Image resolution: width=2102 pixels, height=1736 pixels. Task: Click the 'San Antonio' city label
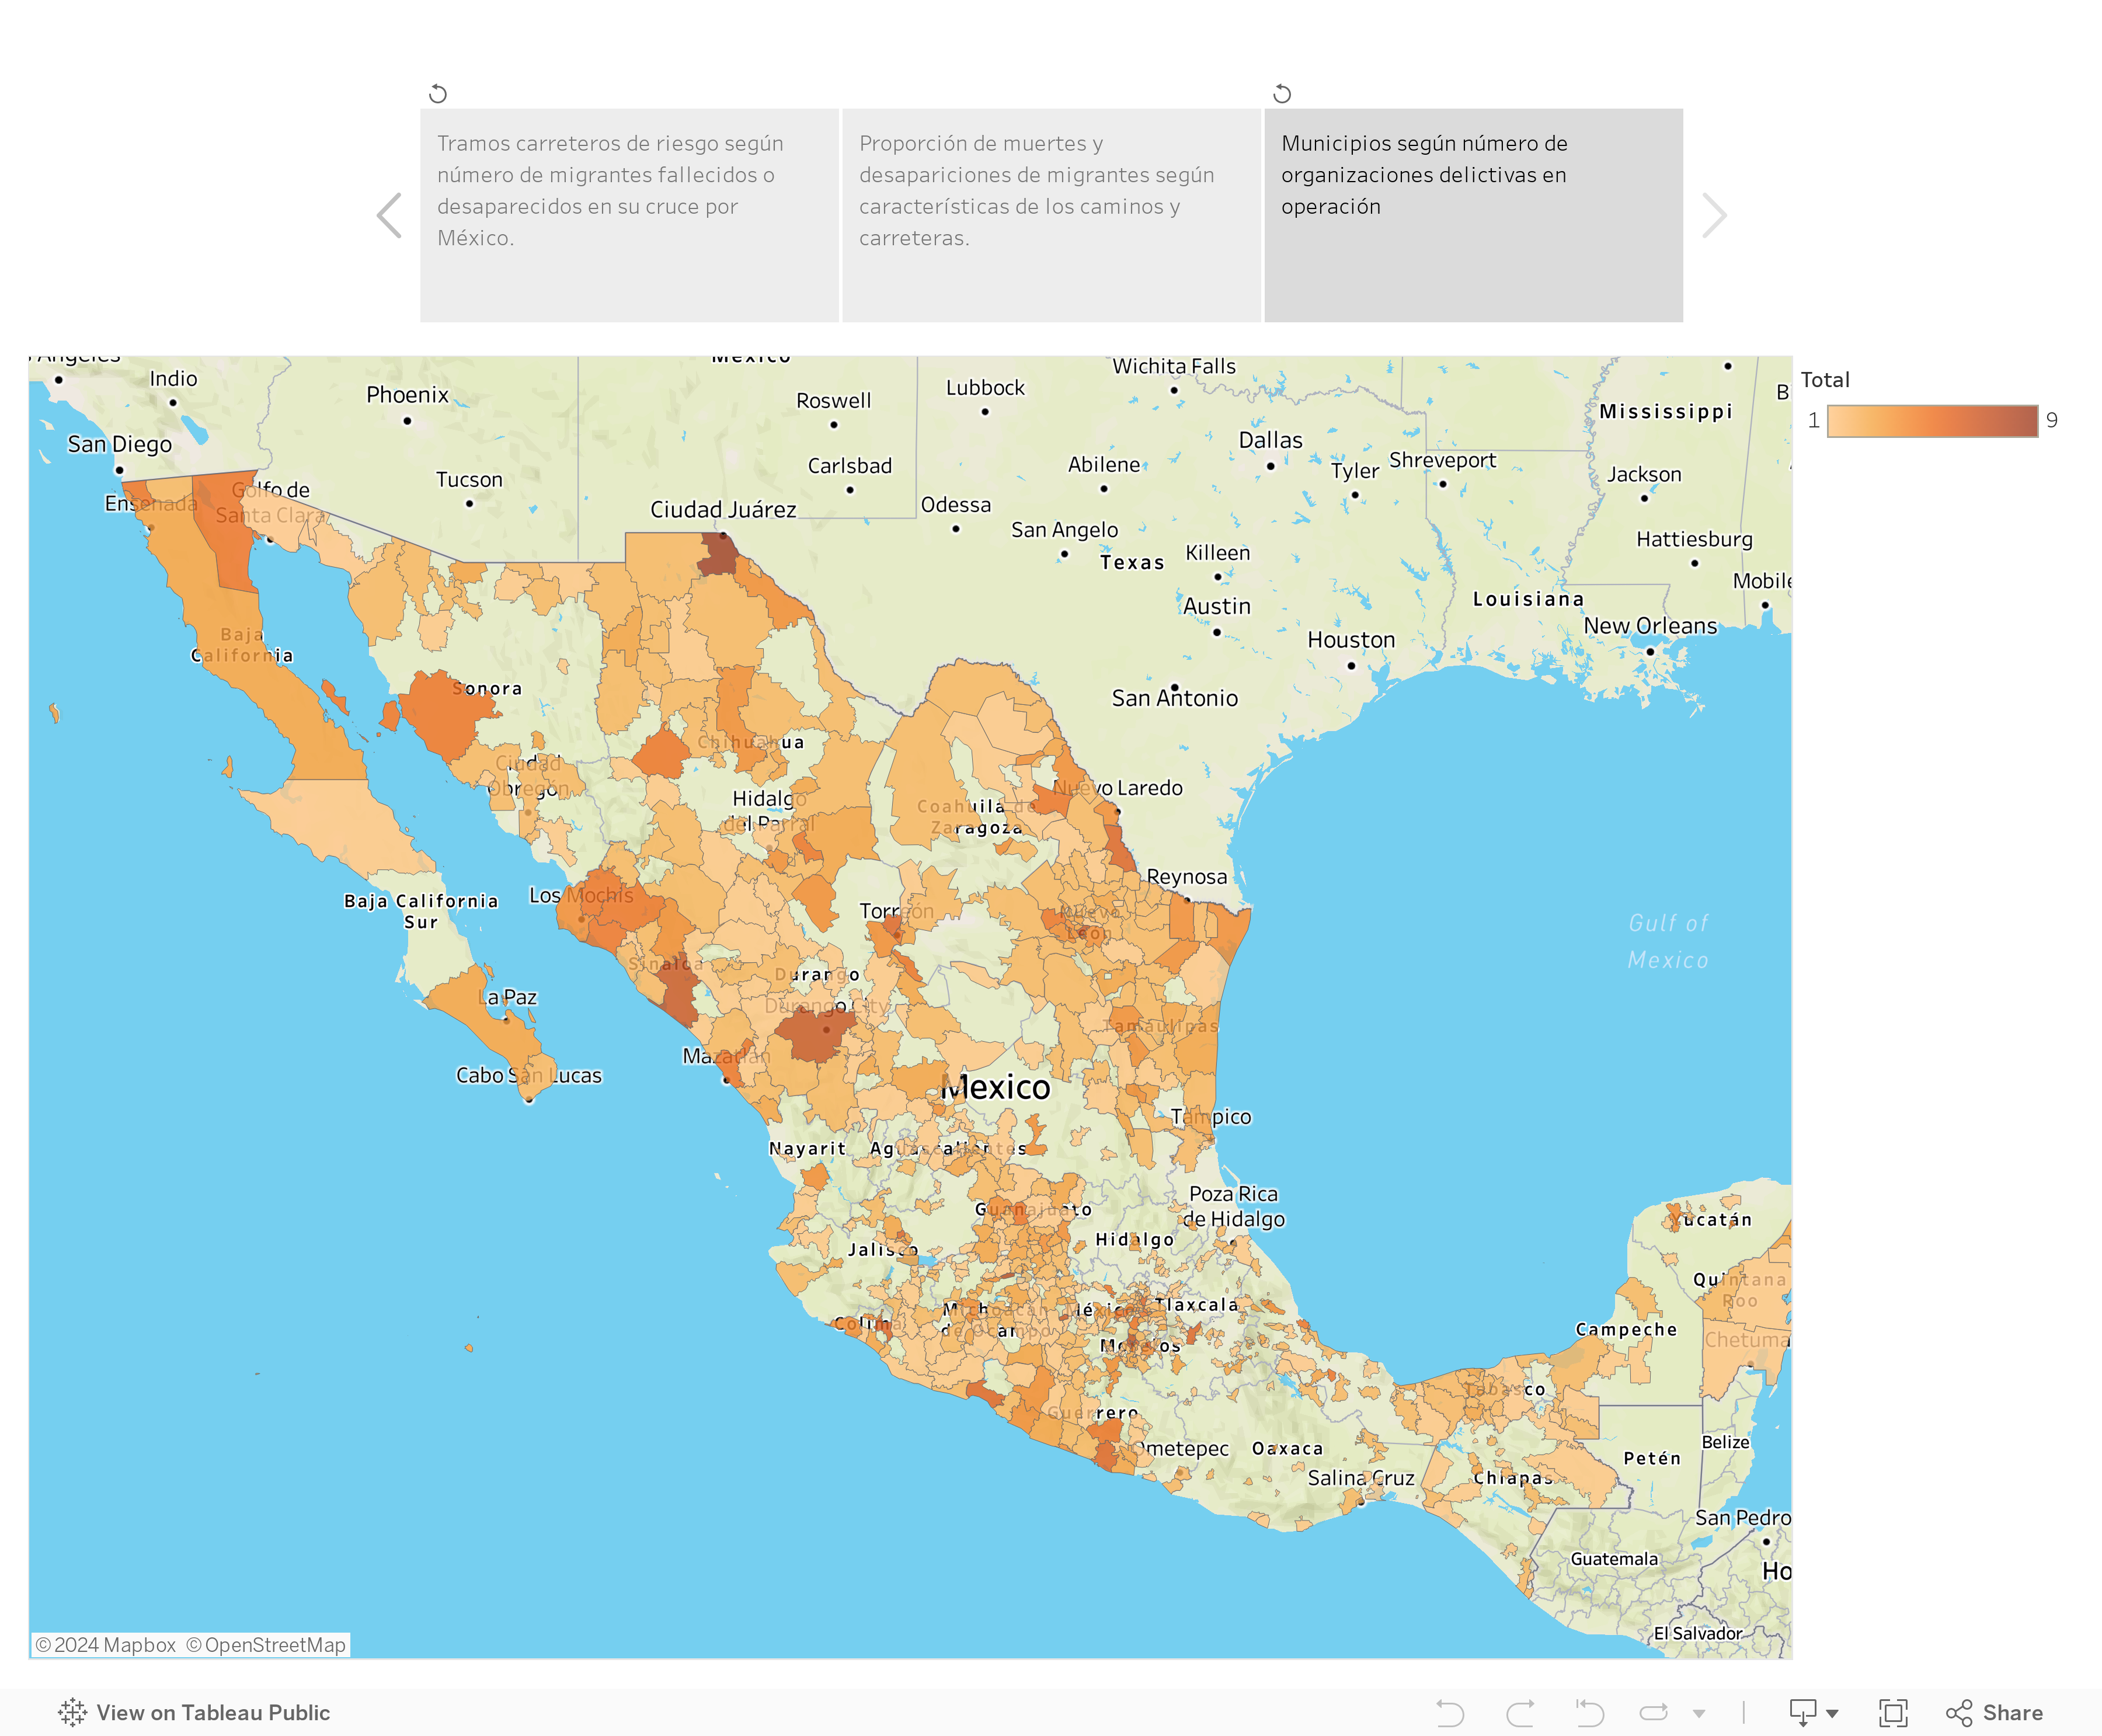pos(1175,698)
